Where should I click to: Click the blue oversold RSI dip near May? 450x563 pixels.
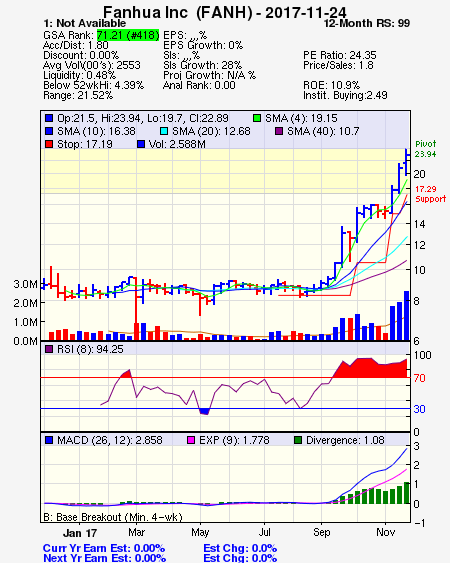click(x=204, y=411)
